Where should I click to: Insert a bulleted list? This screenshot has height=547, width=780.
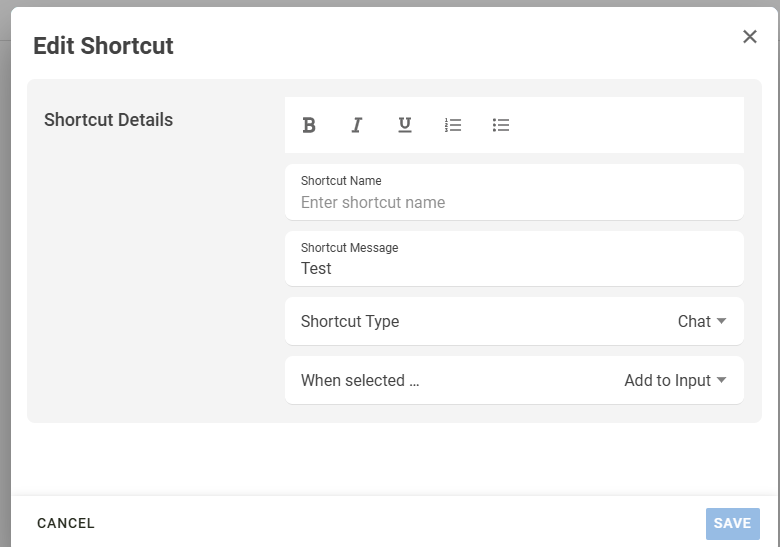(501, 125)
